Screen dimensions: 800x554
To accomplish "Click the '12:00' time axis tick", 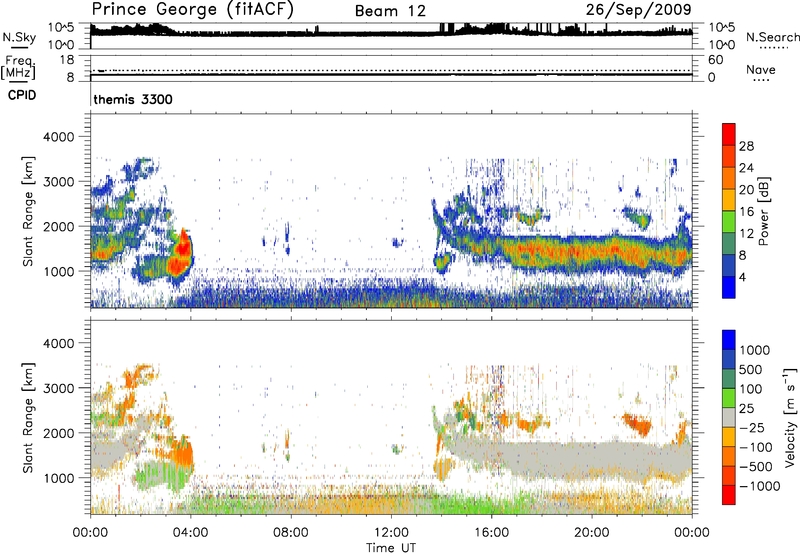I will tap(391, 533).
